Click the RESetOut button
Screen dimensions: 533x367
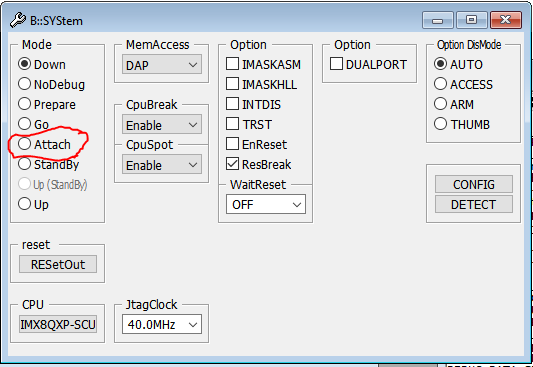point(58,264)
